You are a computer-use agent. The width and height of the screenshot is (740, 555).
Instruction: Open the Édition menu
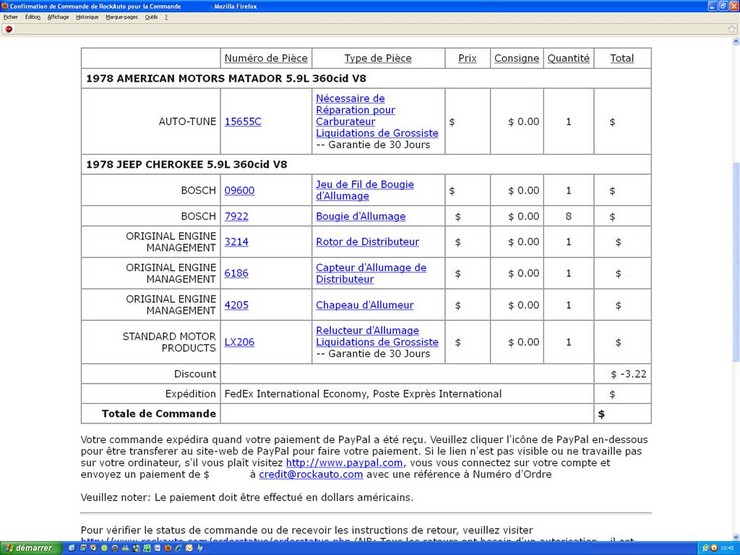pos(33,17)
